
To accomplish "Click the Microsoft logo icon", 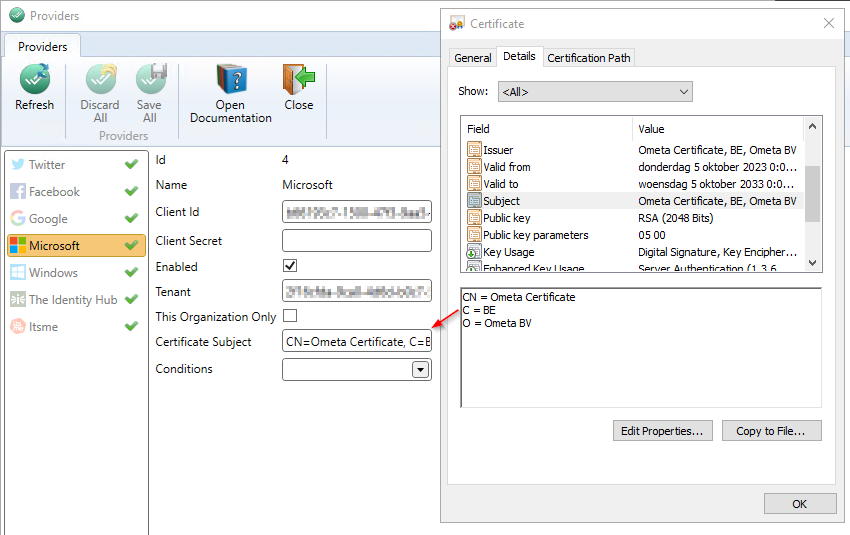I will coord(18,246).
